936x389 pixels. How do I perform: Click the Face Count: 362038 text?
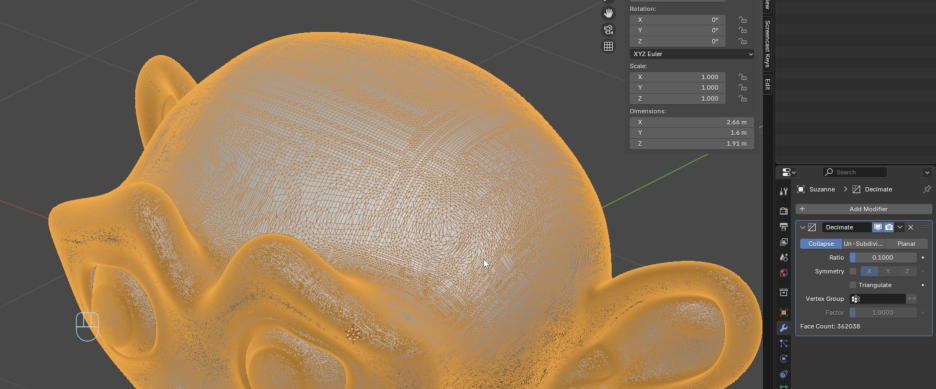click(x=830, y=326)
